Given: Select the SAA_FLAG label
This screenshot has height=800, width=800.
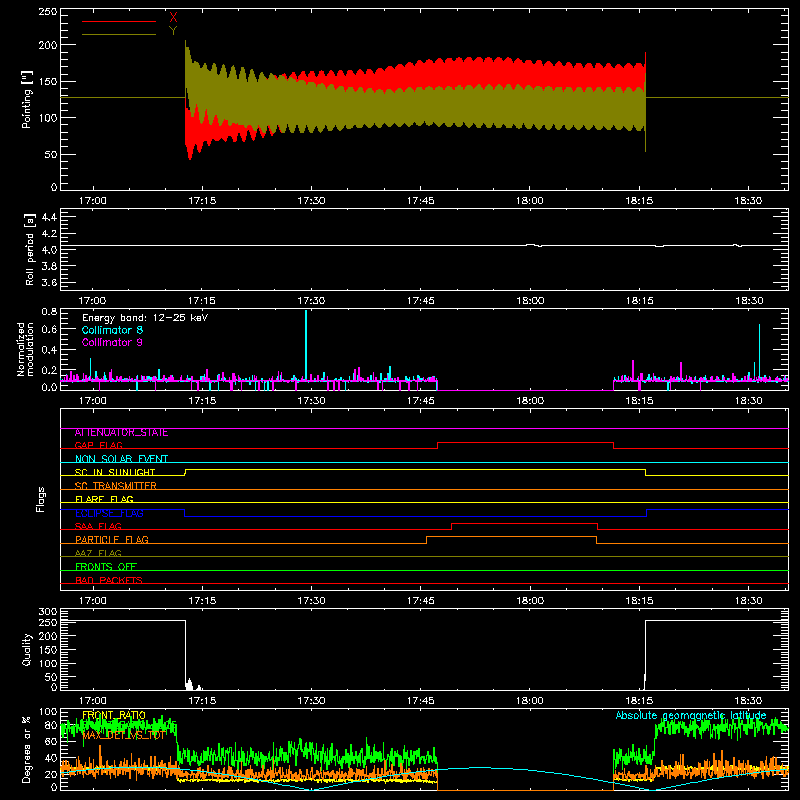Looking at the screenshot, I should 98,526.
